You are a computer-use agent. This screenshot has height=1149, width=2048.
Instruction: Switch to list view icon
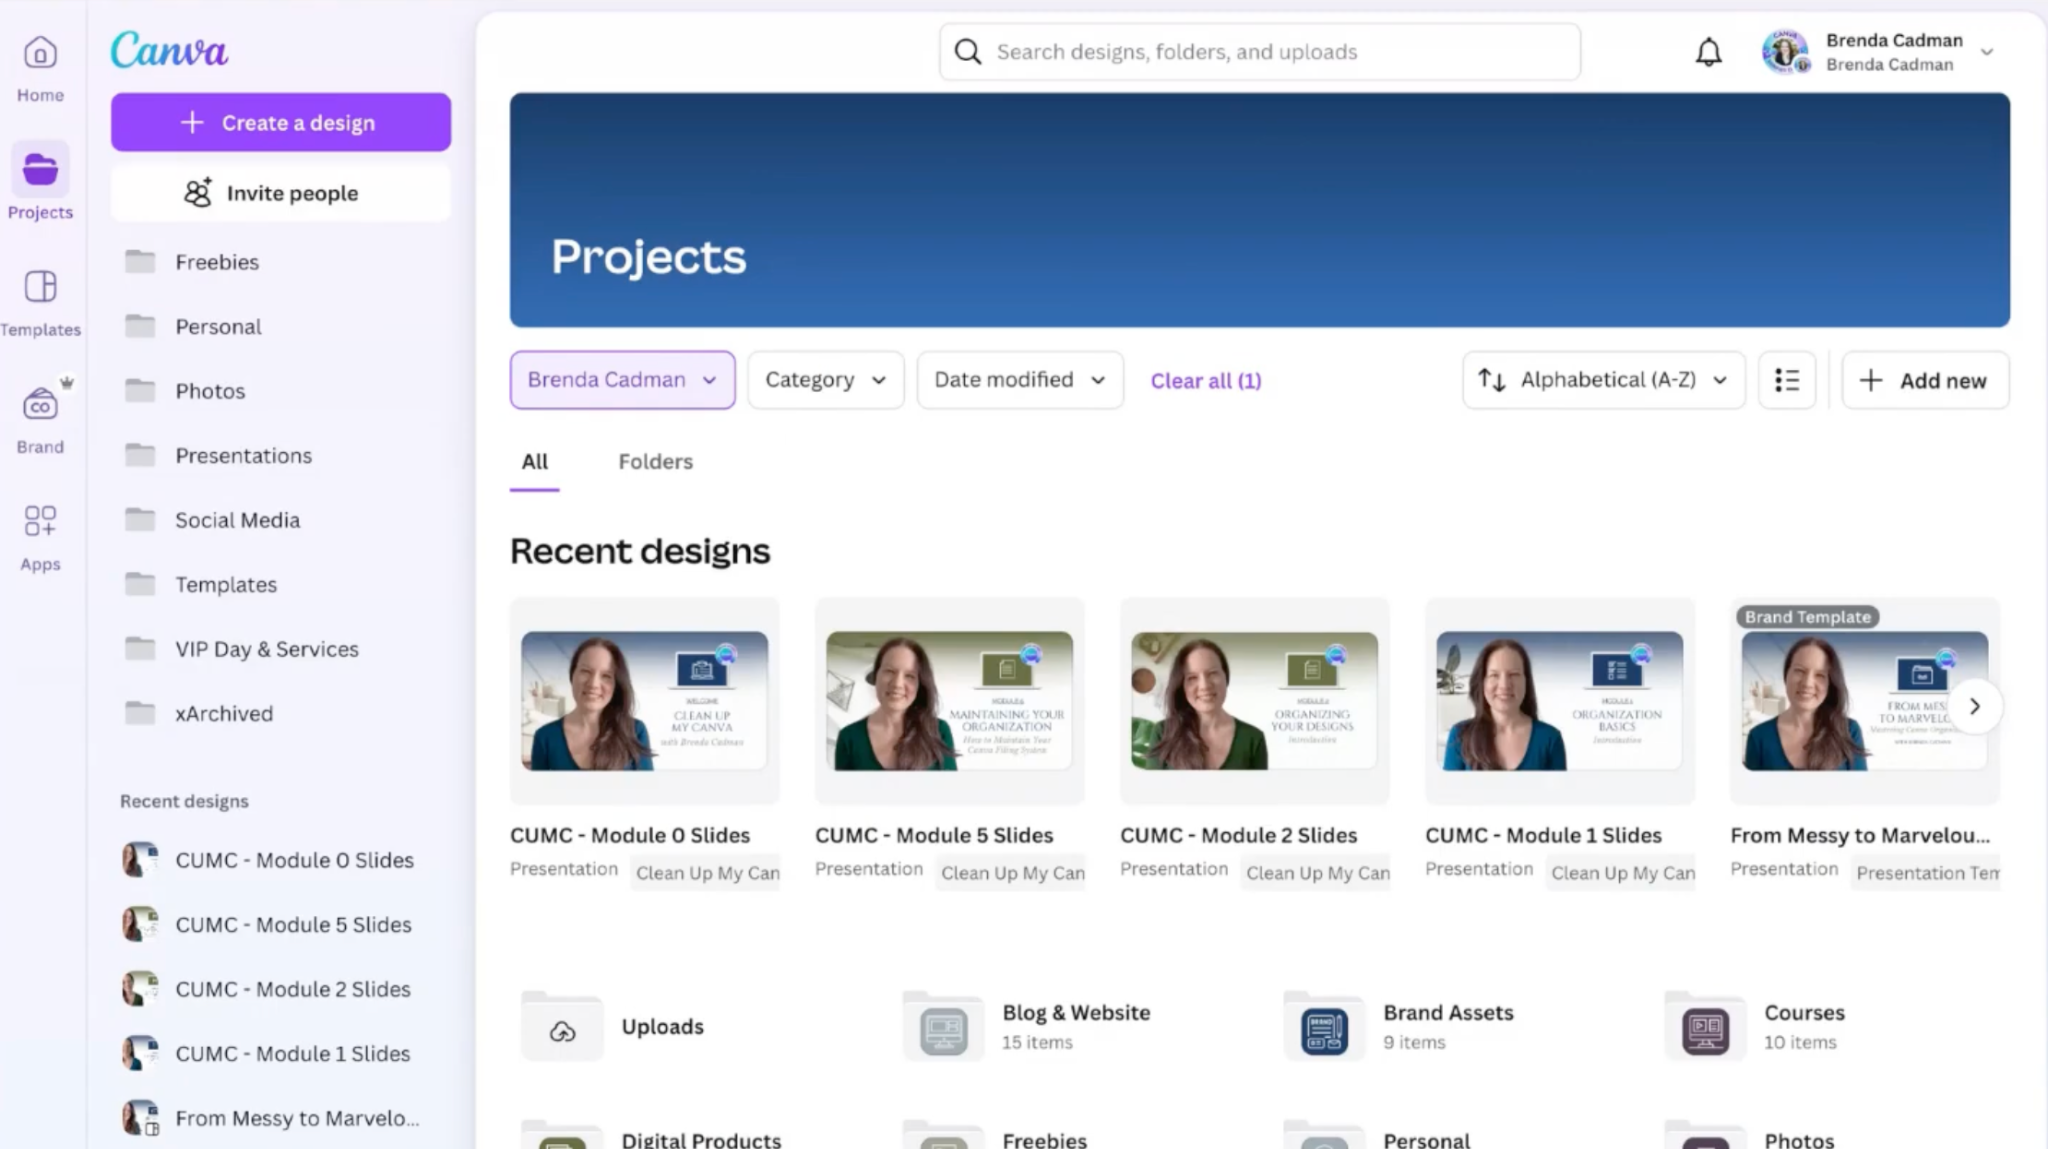coord(1787,380)
